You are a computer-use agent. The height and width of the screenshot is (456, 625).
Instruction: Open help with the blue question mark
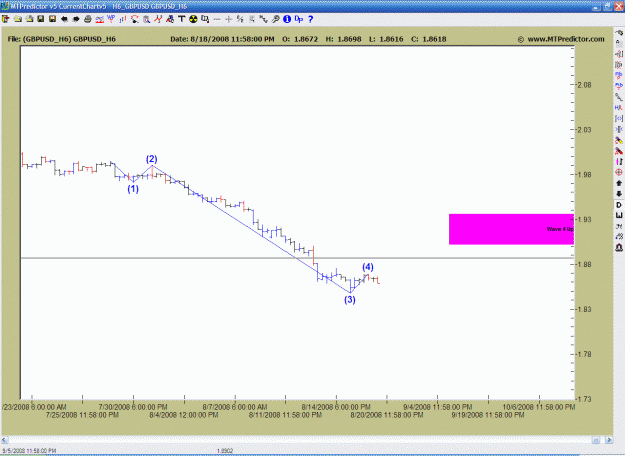pos(311,19)
